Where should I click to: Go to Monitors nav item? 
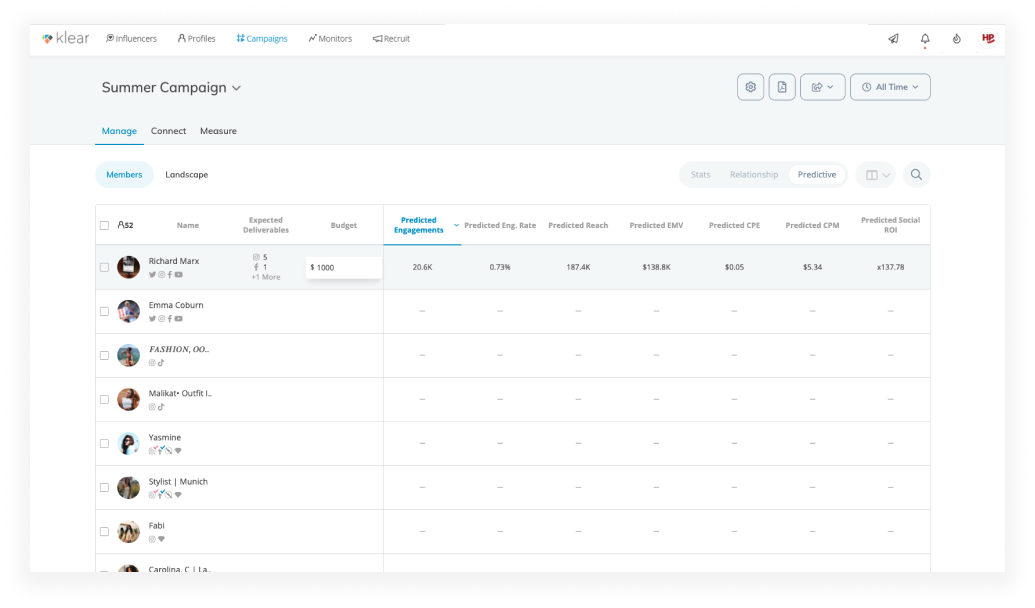[330, 39]
